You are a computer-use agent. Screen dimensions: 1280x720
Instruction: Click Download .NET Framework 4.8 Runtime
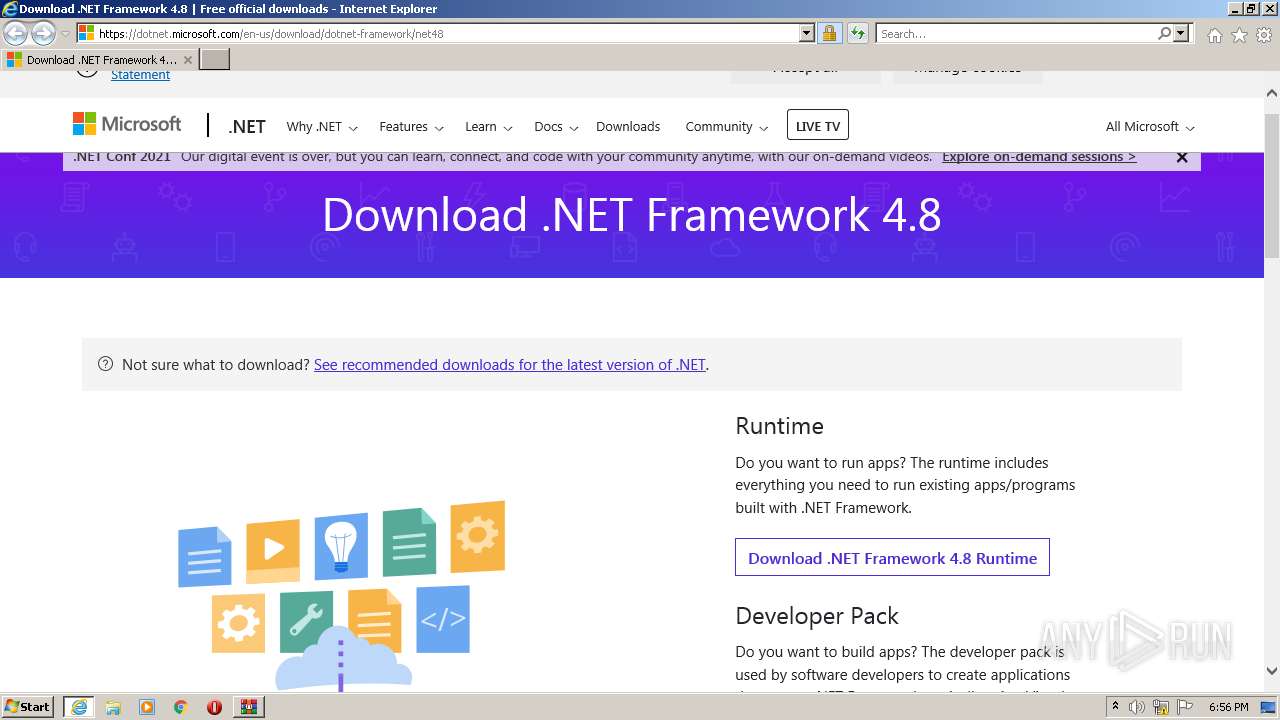pyautogui.click(x=892, y=558)
